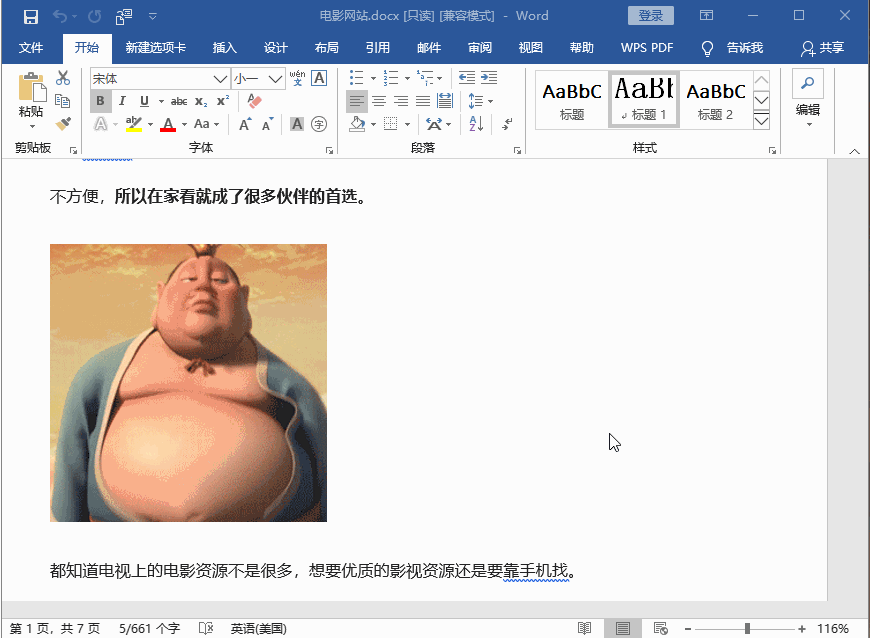This screenshot has width=870, height=638.
Task: Click the multilevel list icon
Action: click(426, 78)
